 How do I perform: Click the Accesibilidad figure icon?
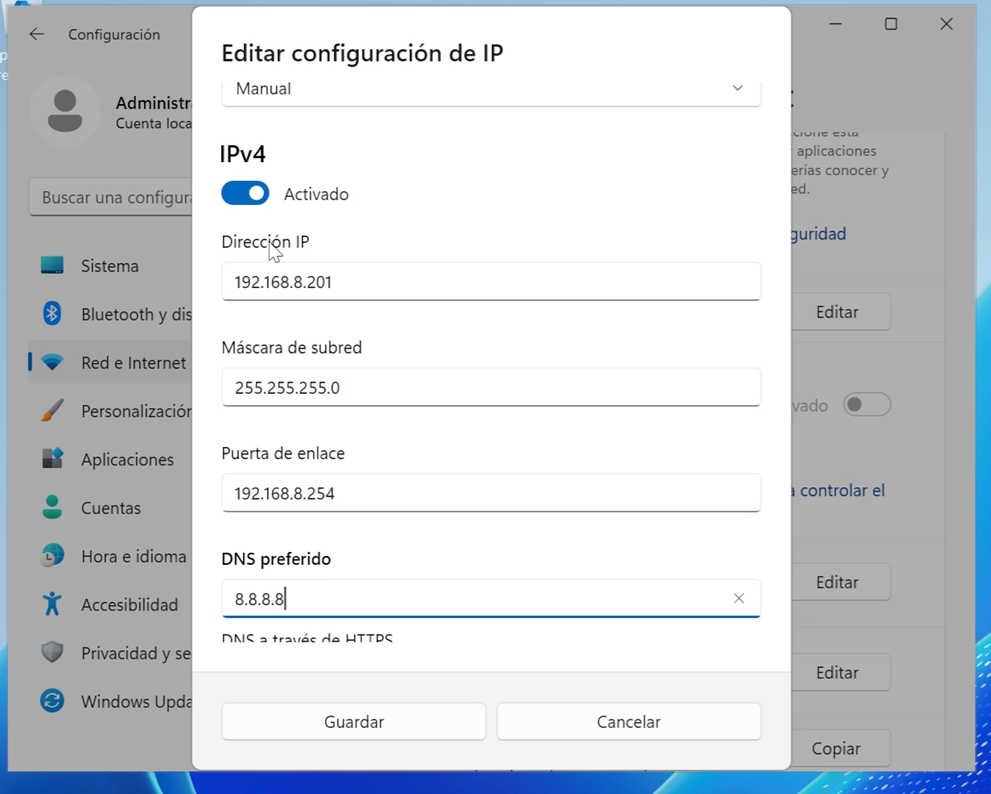coord(52,604)
